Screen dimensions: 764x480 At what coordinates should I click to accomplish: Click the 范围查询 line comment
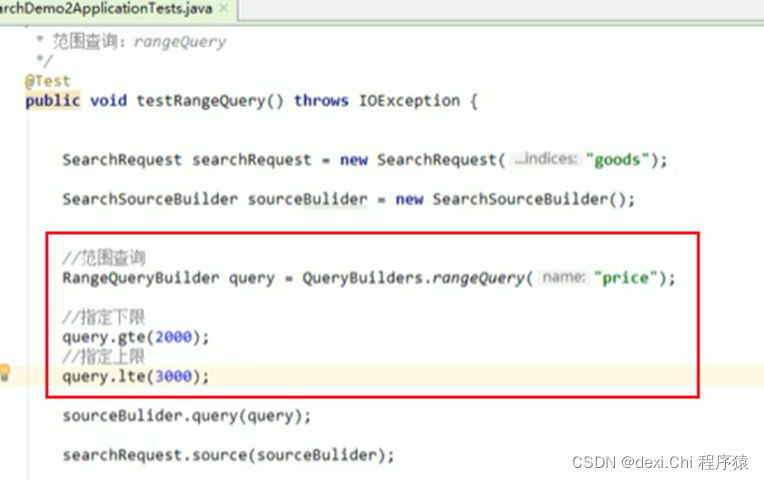(x=104, y=258)
